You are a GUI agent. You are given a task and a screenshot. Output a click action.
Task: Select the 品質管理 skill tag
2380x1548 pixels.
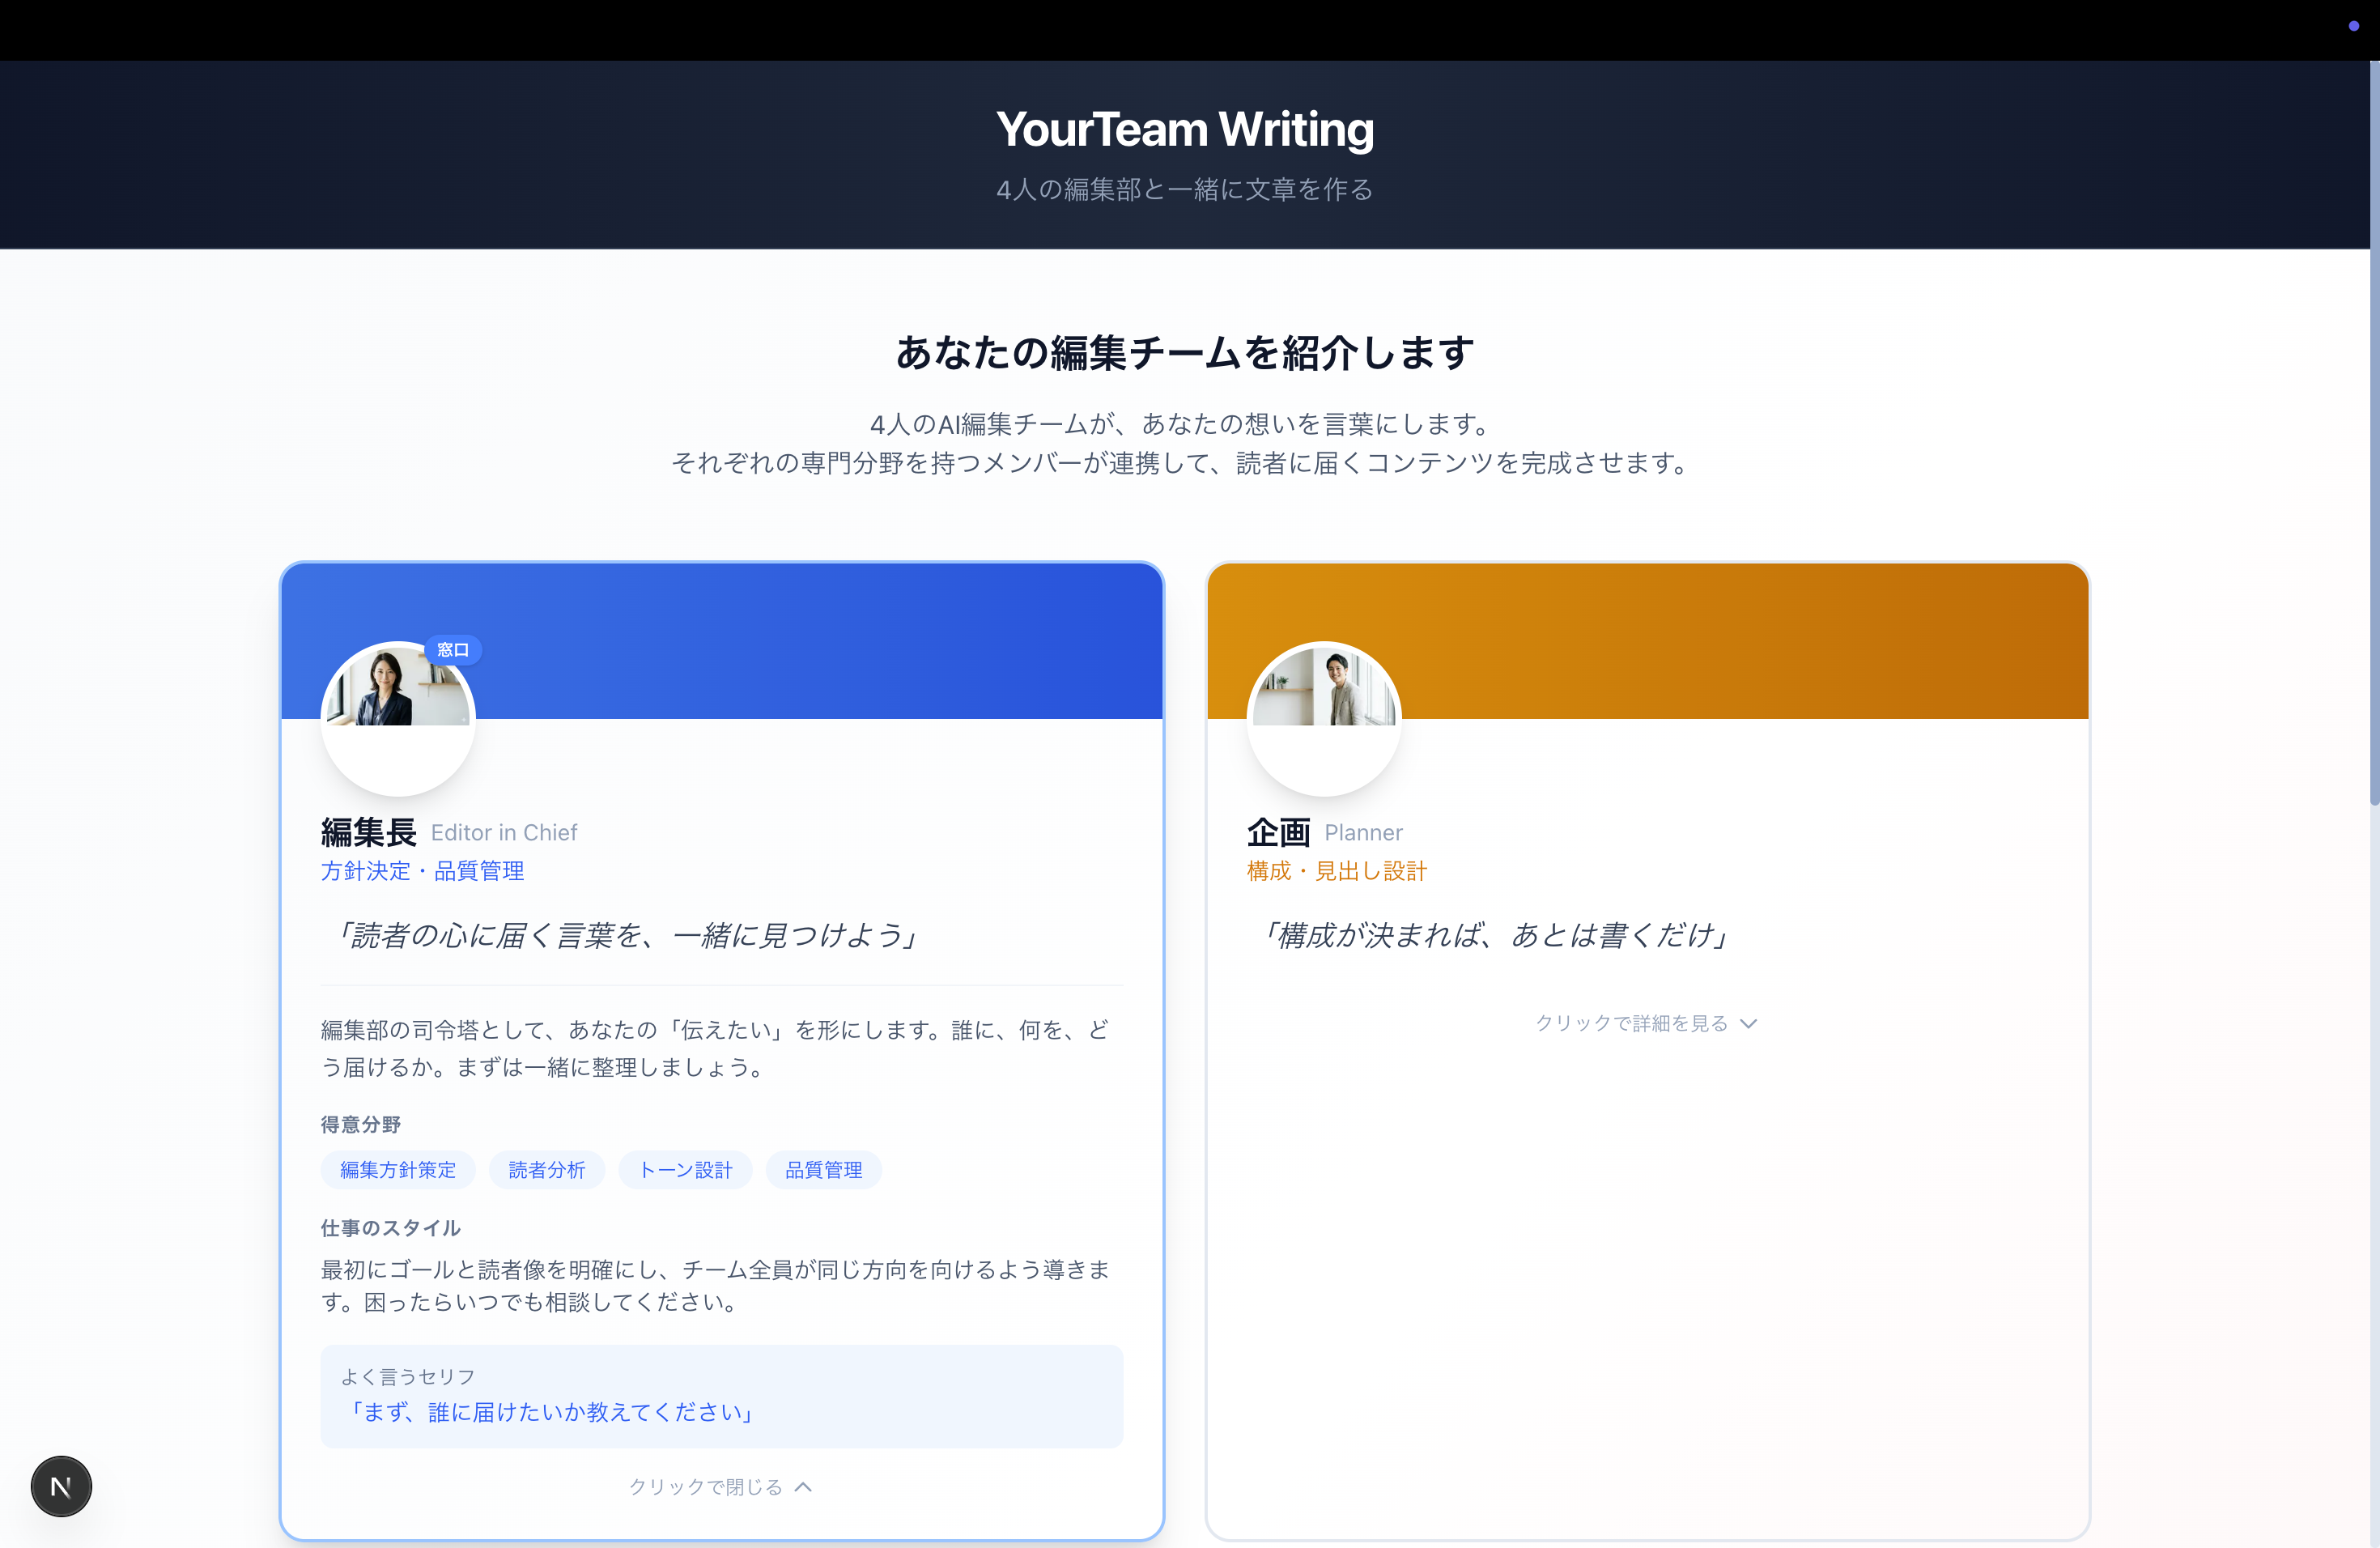(823, 1170)
